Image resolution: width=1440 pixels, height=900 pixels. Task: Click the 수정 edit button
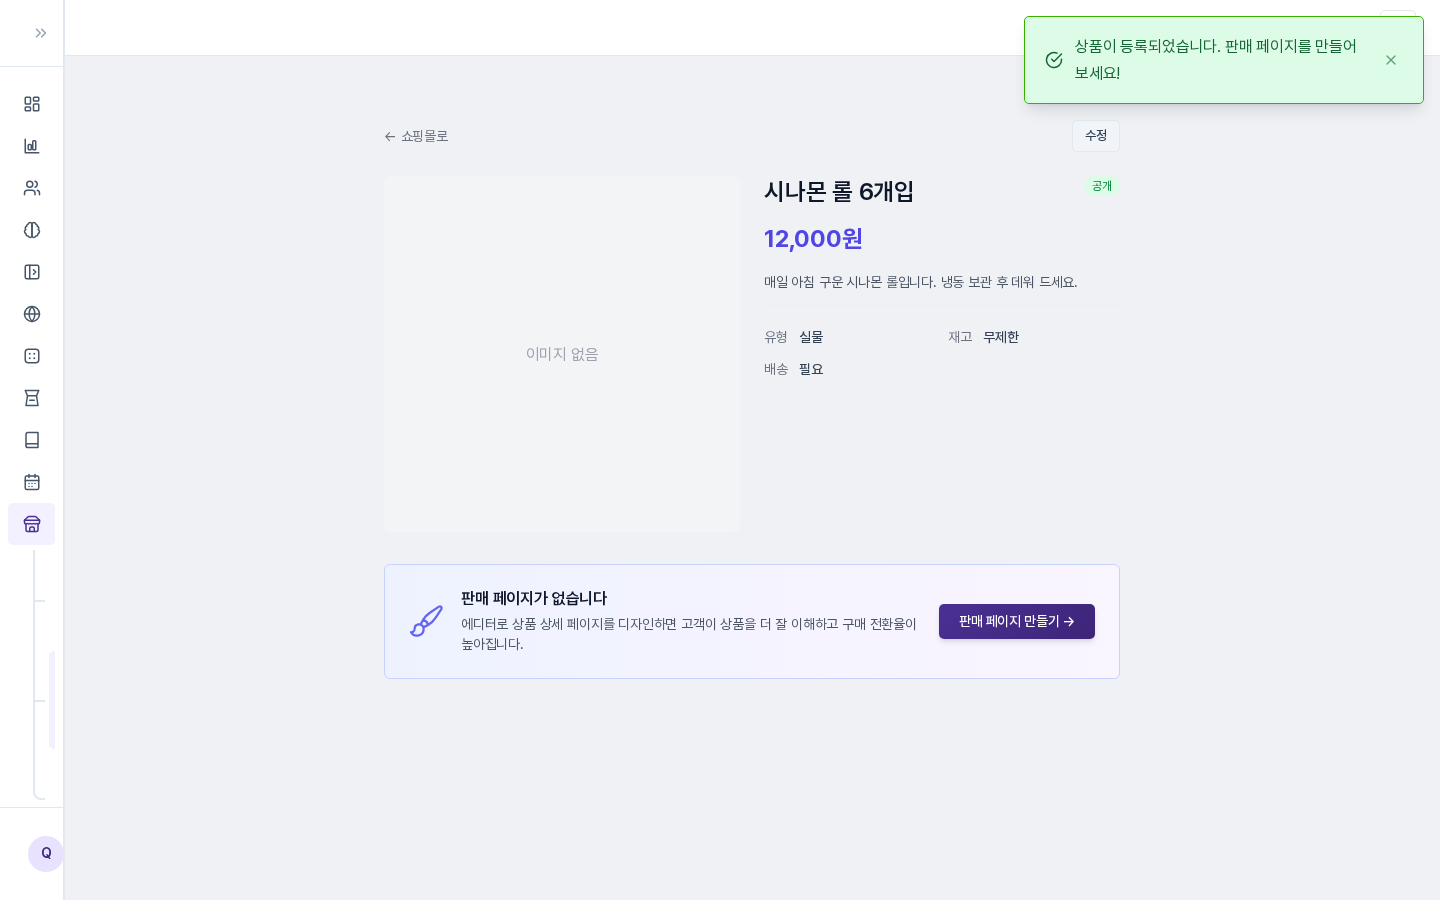1096,136
